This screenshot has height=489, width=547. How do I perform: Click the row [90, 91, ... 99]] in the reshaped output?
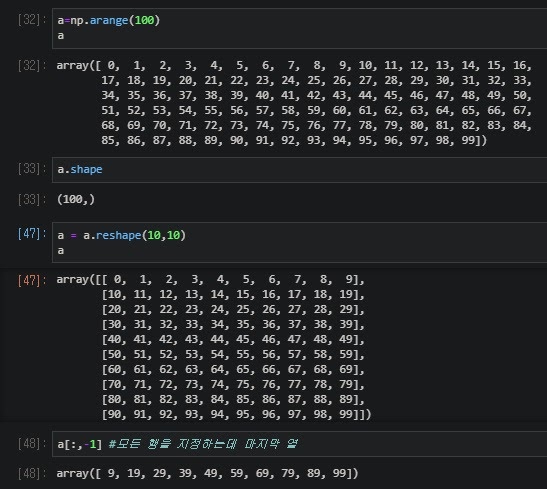tap(237, 414)
